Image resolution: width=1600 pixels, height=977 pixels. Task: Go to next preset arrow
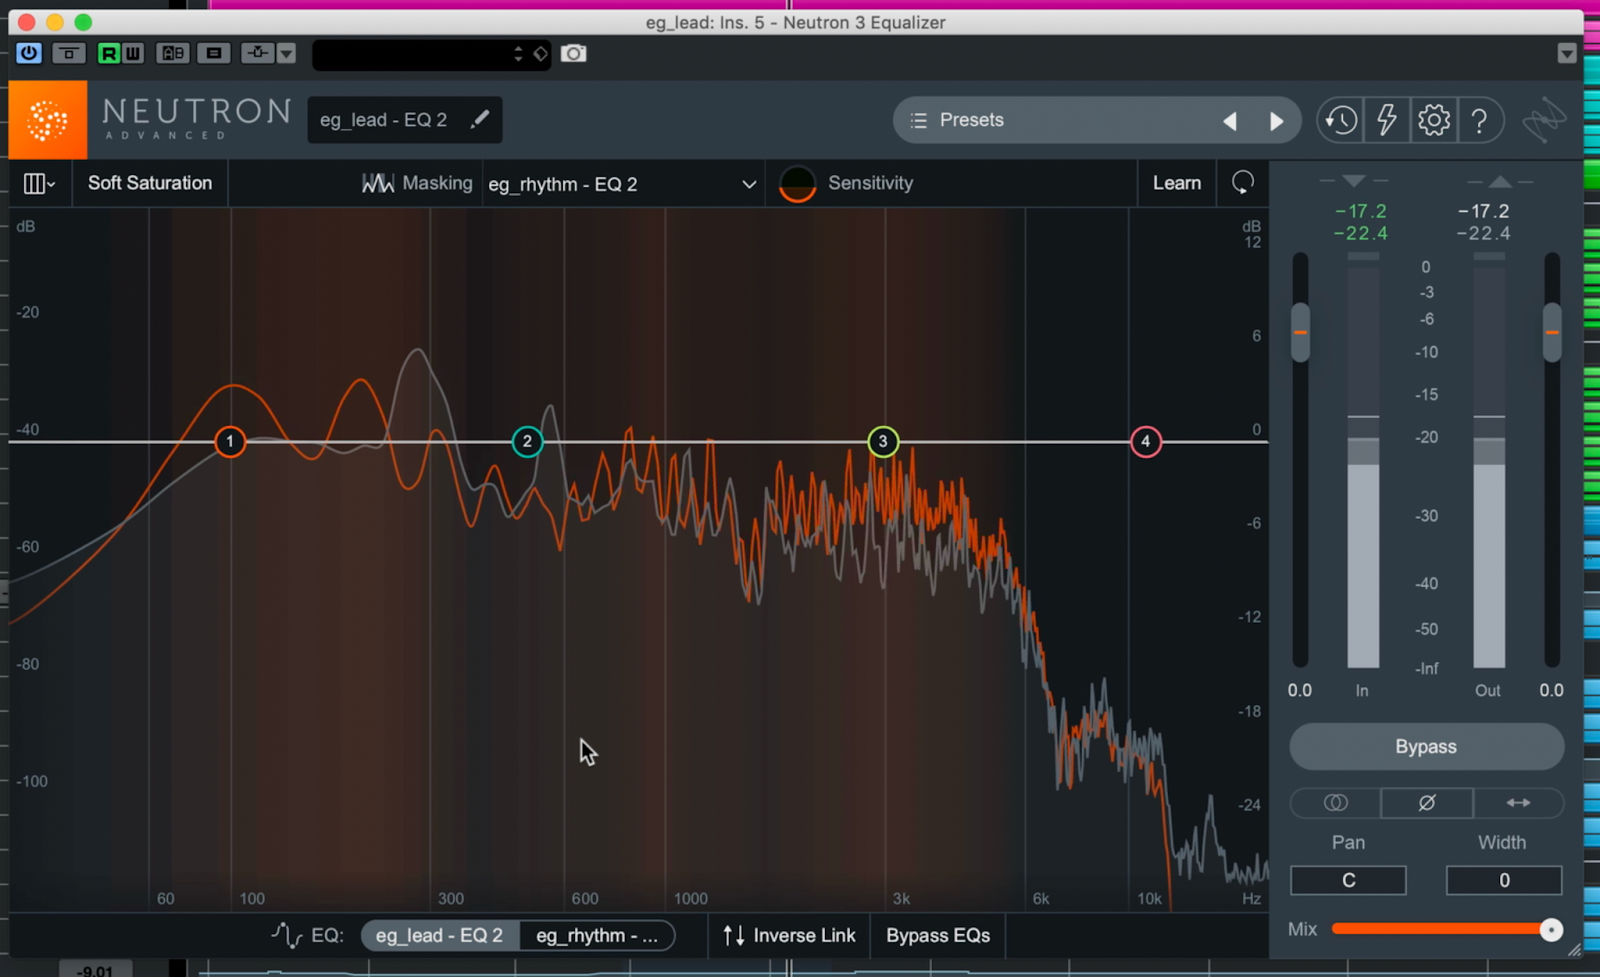pos(1276,121)
